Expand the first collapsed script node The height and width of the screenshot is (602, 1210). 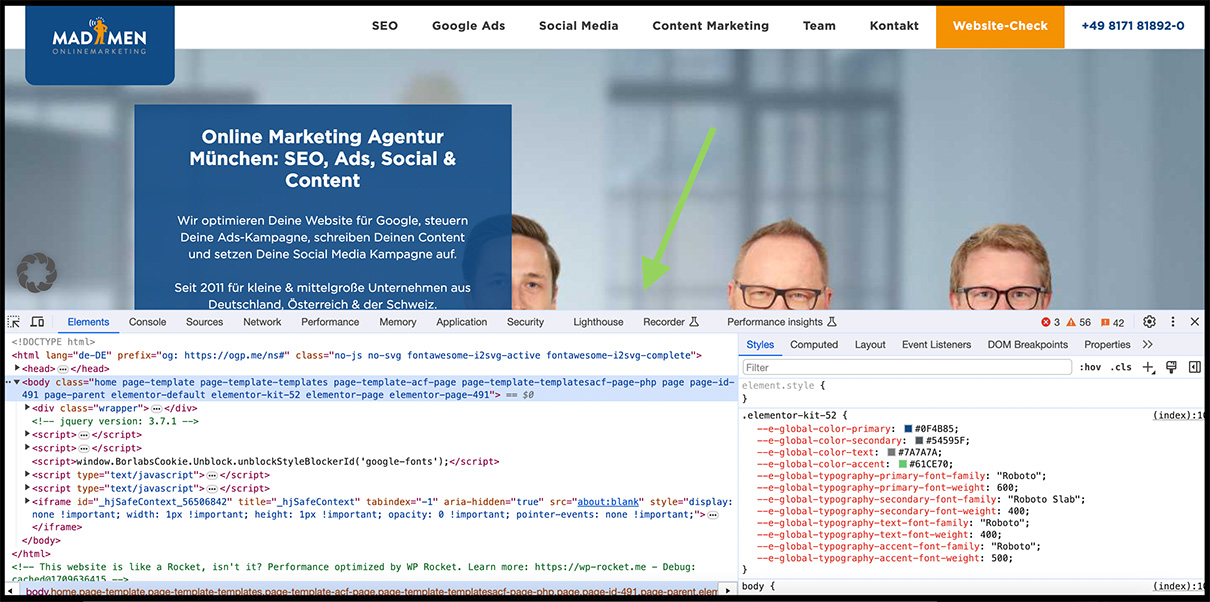pos(28,435)
